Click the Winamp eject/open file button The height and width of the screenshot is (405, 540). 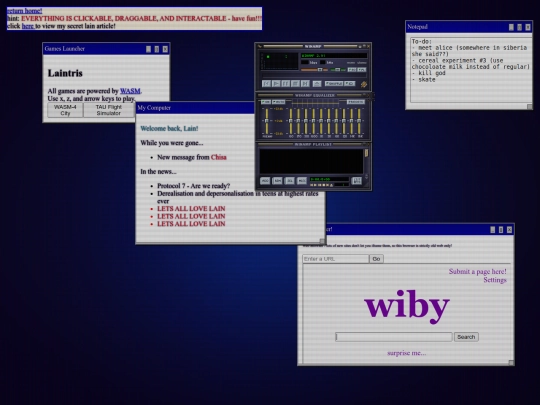317,84
